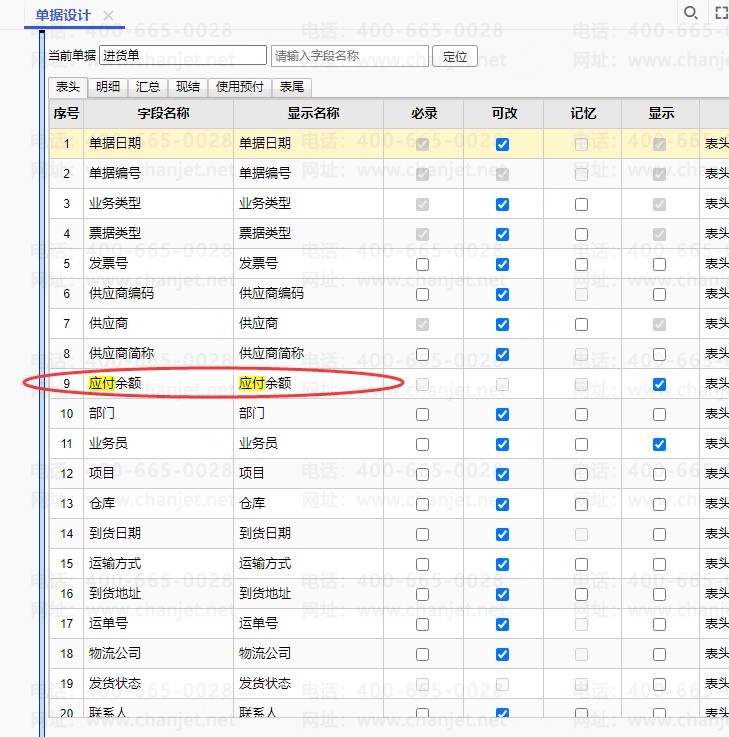Switch to the 表尾 tab

291,87
